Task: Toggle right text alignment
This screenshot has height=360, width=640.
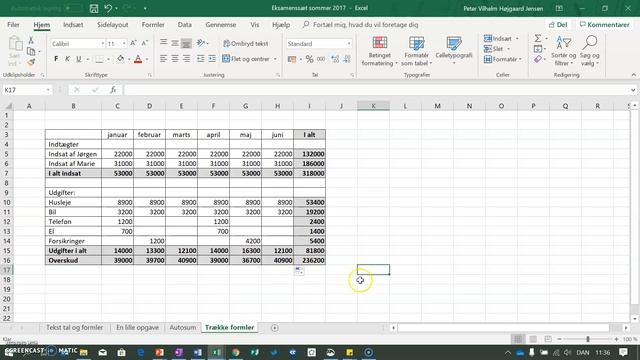Action: click(186, 59)
